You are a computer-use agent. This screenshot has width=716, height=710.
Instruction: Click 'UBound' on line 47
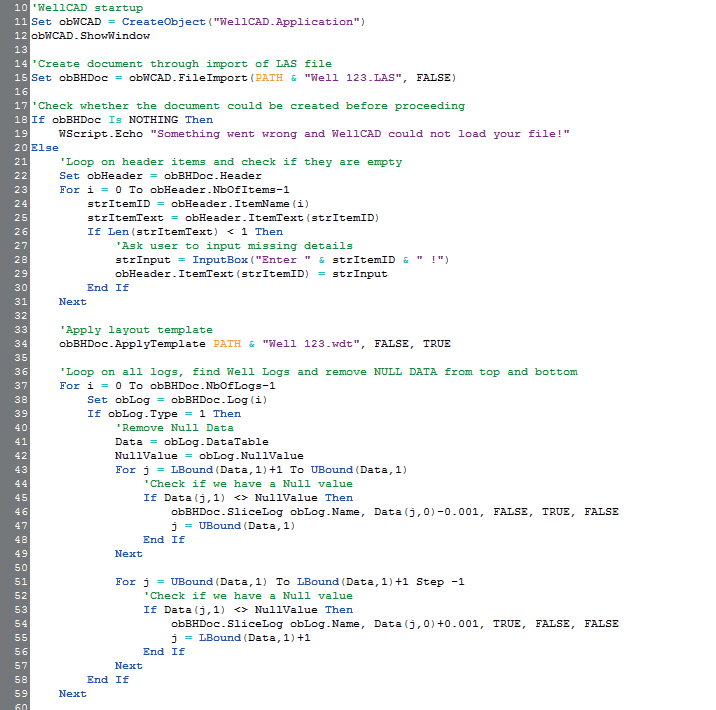[220, 526]
